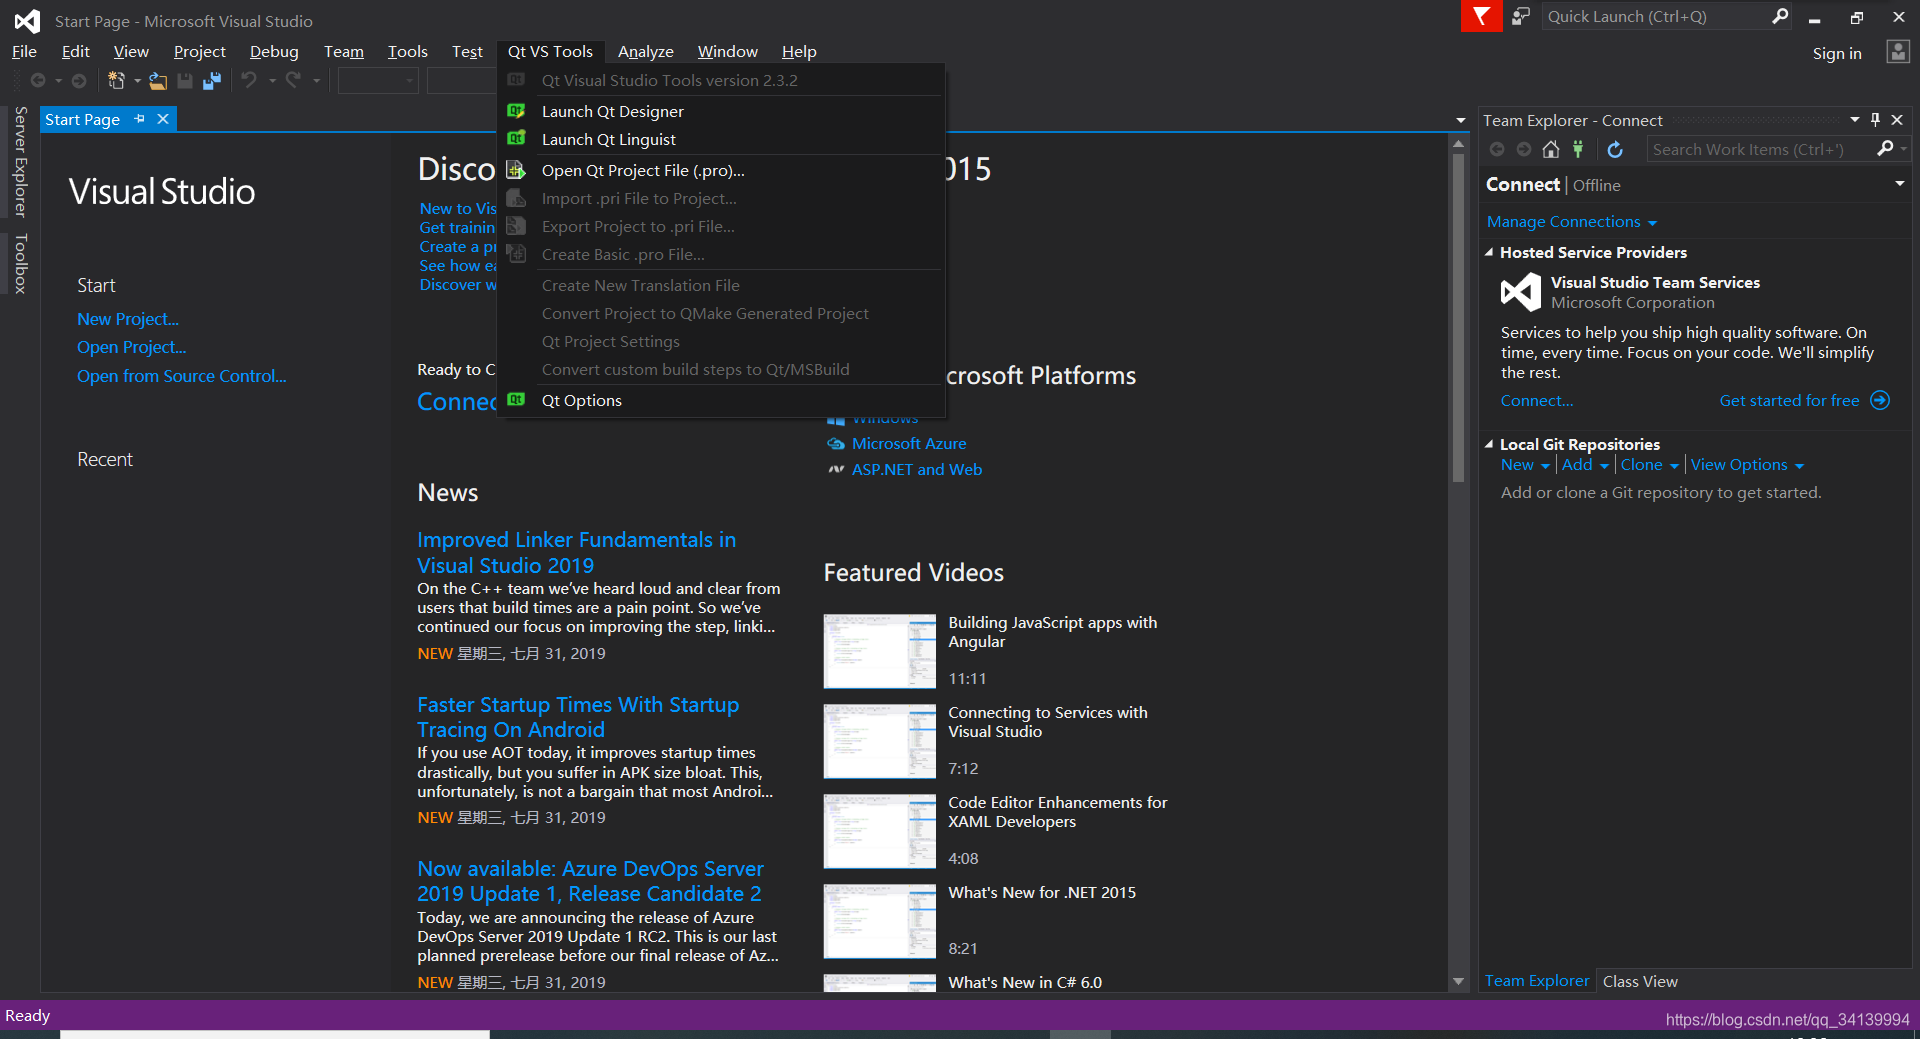The image size is (1920, 1039).
Task: Open the New Project icon dropdown arrow
Action: pyautogui.click(x=136, y=81)
